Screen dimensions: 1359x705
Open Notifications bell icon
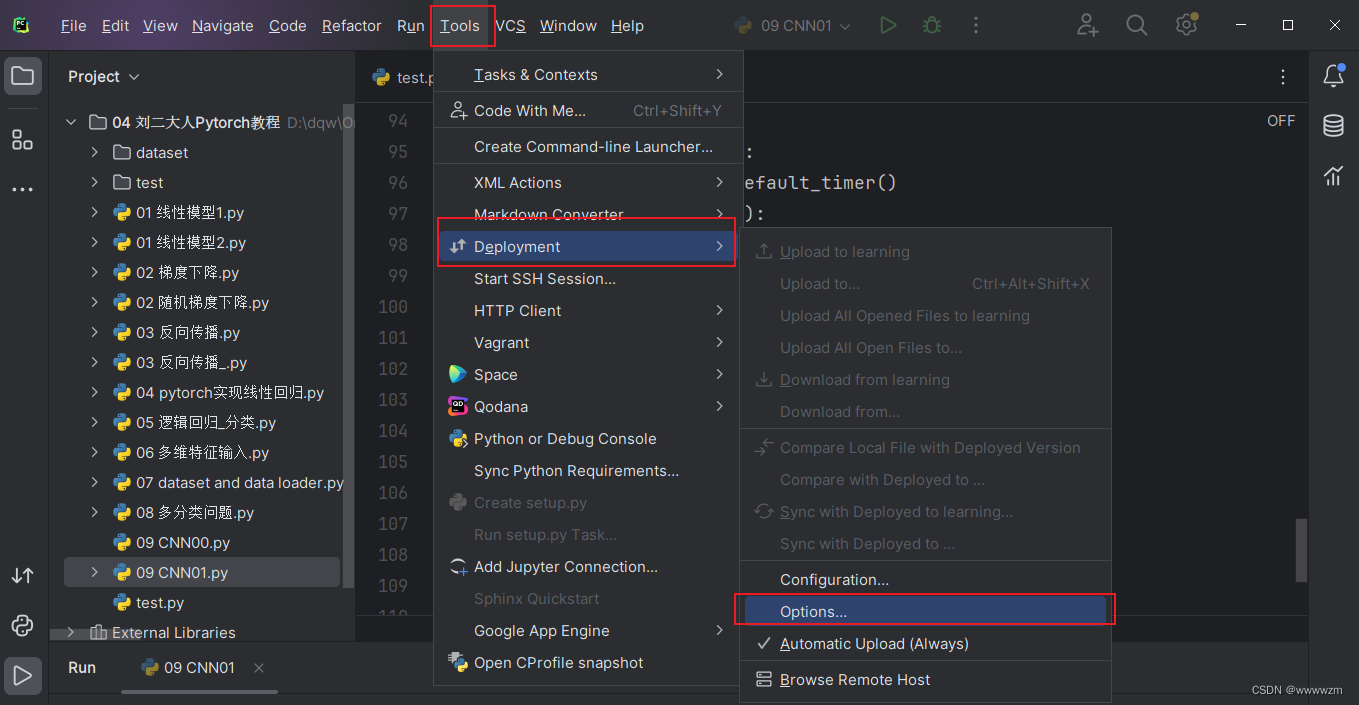[x=1334, y=76]
